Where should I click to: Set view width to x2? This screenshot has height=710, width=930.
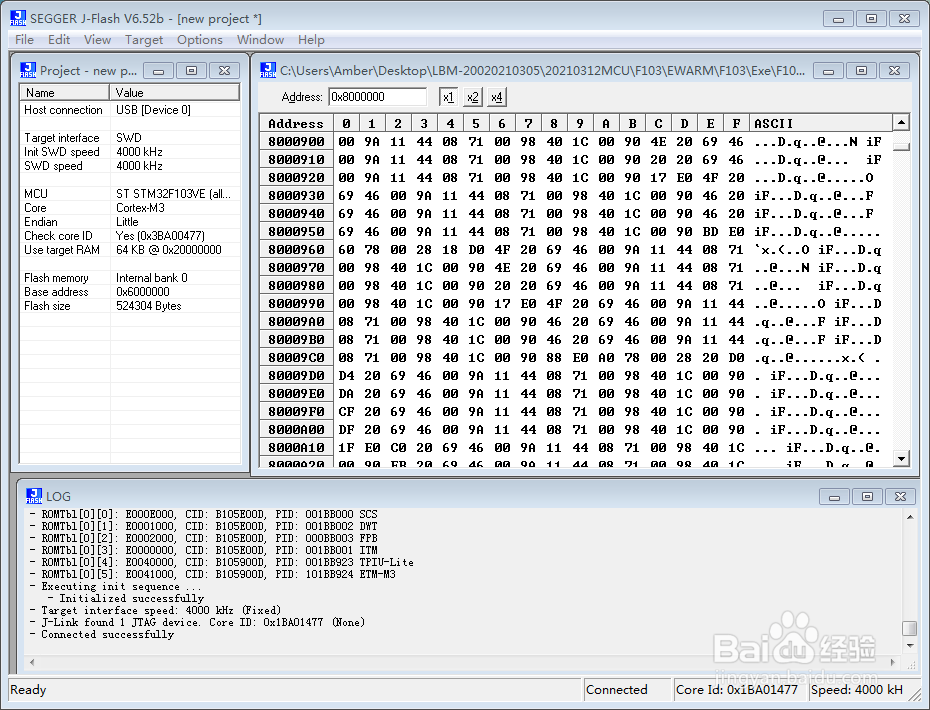click(473, 97)
